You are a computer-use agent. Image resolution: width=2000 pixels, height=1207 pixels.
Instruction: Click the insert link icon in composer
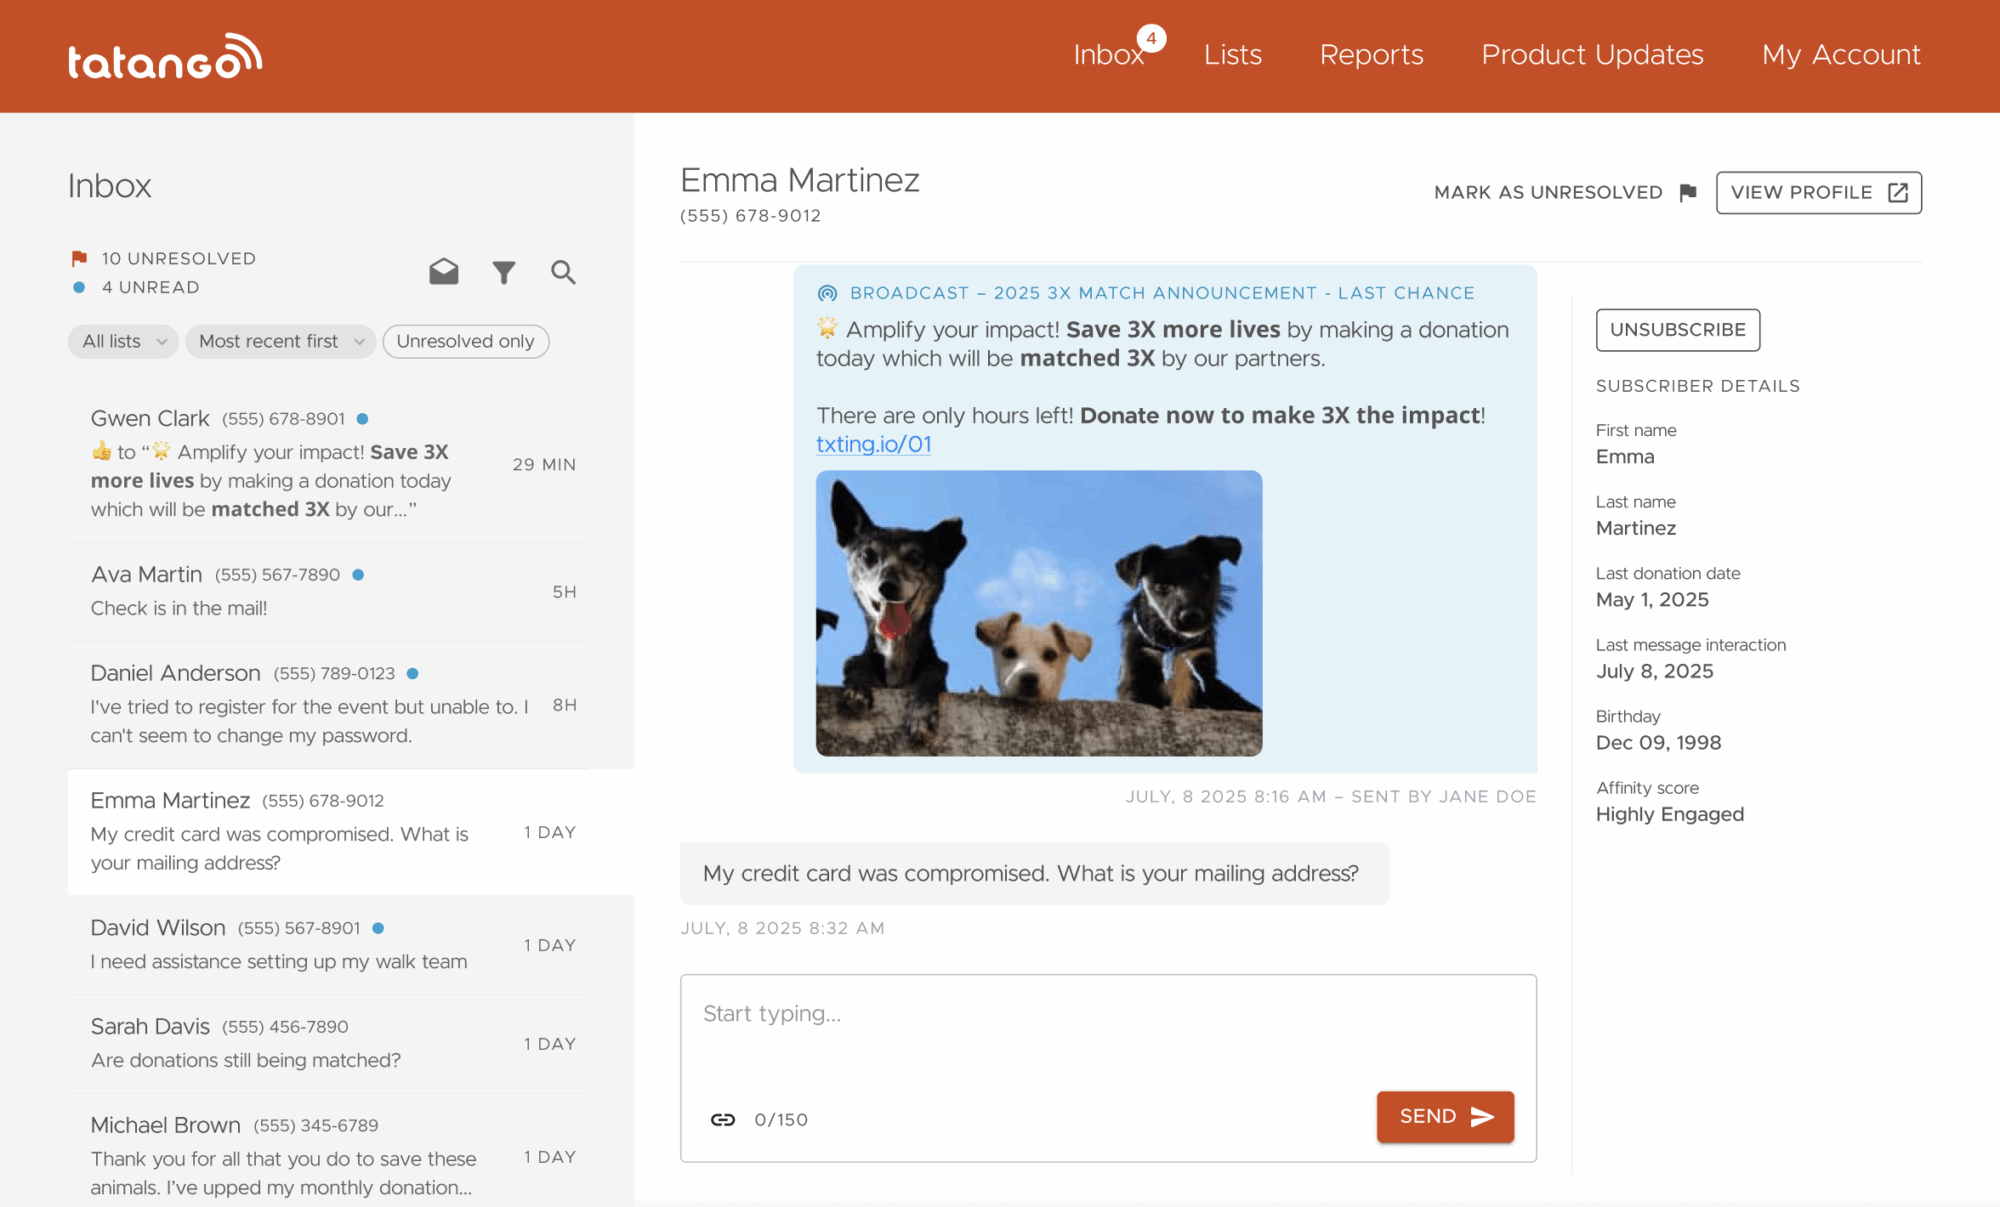point(723,1119)
